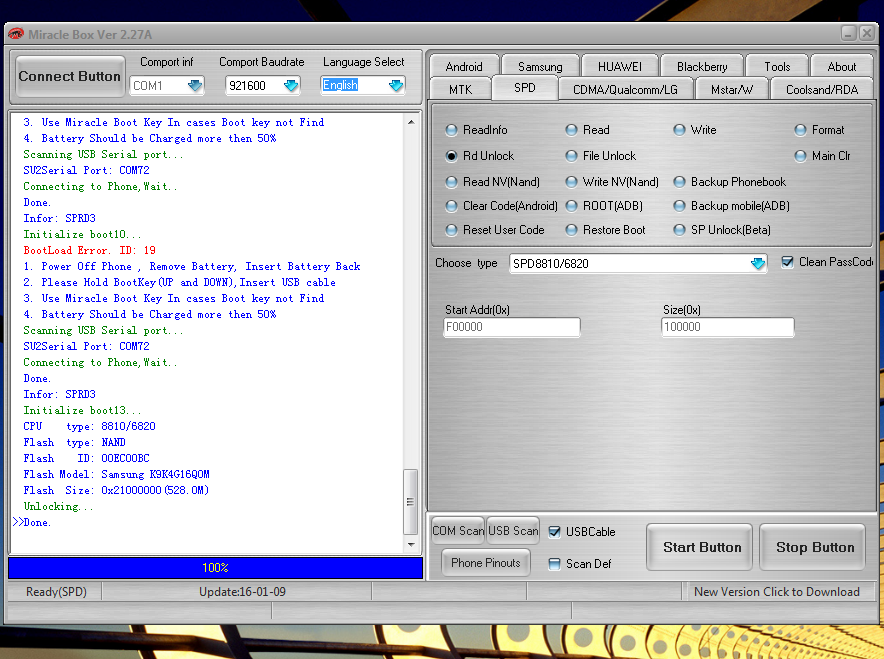Select Backup Phonebook radio option
Image resolution: width=884 pixels, height=659 pixels.
pos(679,182)
